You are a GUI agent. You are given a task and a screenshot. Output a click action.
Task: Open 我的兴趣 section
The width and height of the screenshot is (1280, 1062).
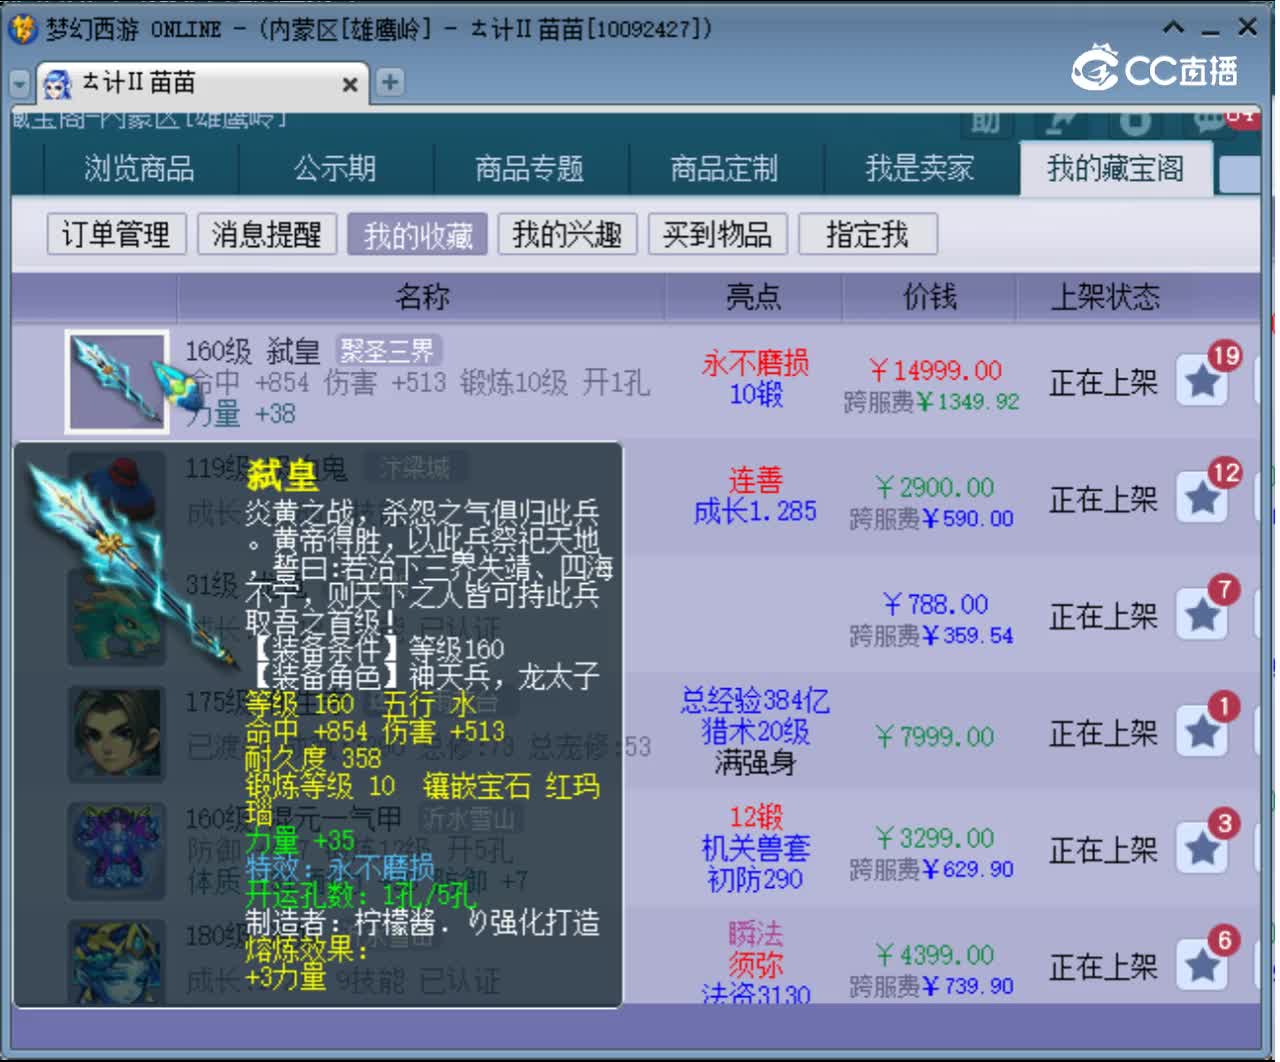pos(567,235)
